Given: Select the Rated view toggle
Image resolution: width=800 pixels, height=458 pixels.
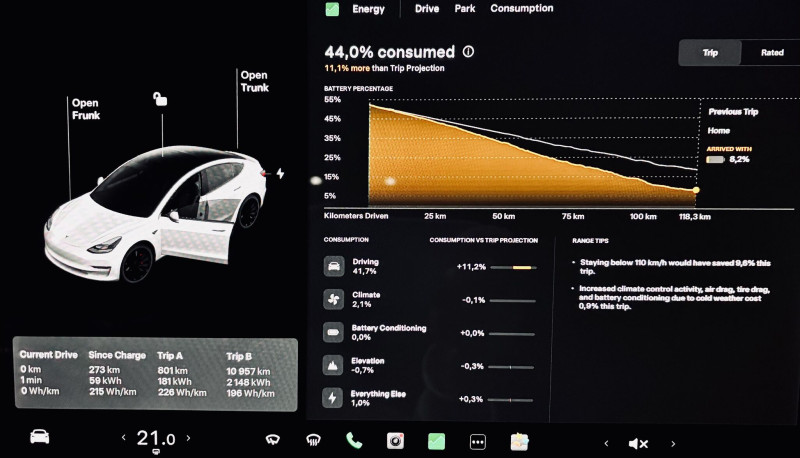Looking at the screenshot, I should [x=772, y=53].
